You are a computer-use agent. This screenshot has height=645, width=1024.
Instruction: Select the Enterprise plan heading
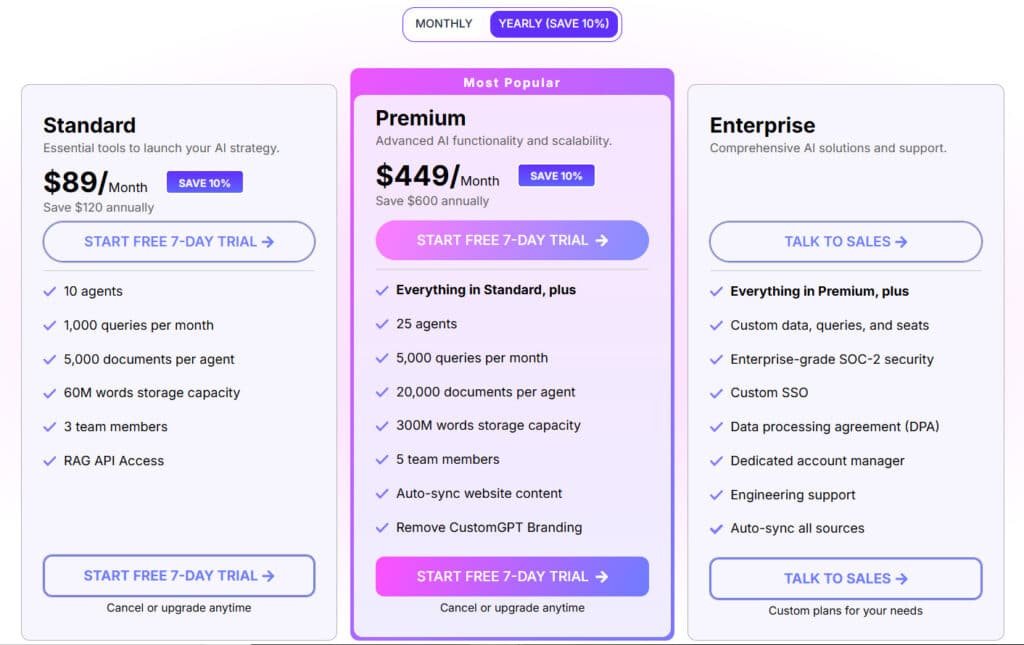tap(762, 125)
